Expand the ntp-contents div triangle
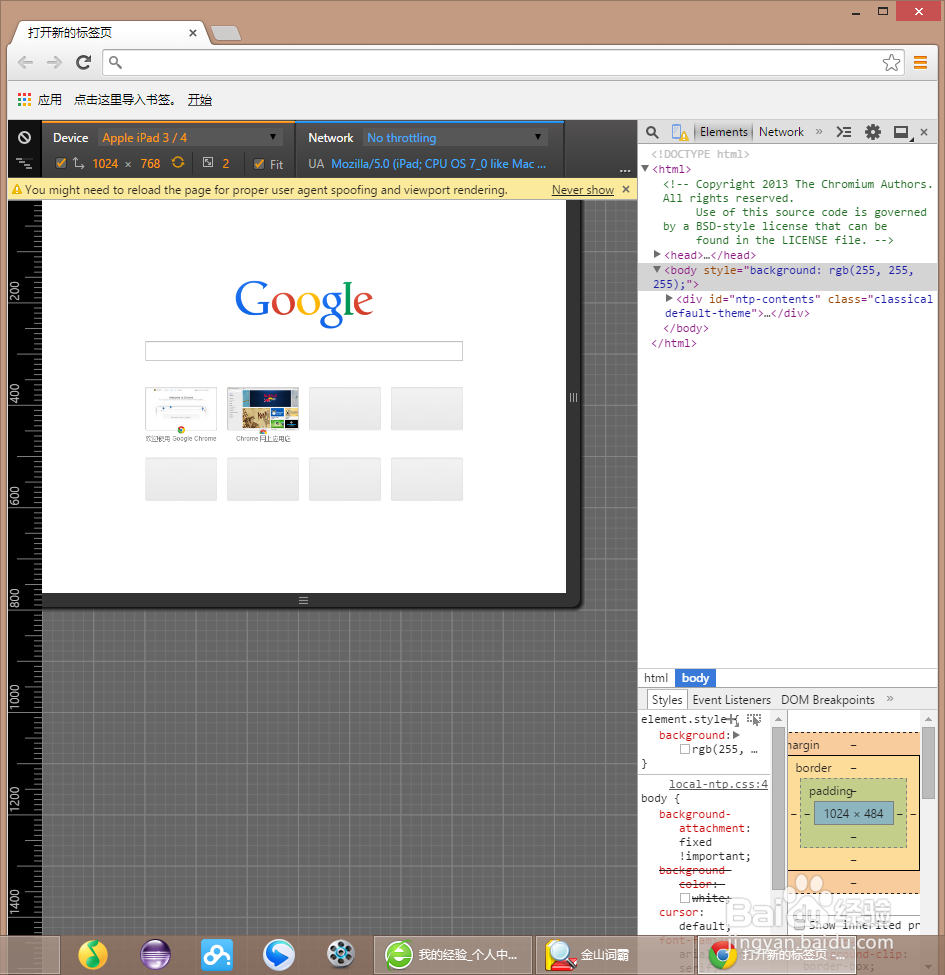The image size is (945, 975). coord(669,298)
